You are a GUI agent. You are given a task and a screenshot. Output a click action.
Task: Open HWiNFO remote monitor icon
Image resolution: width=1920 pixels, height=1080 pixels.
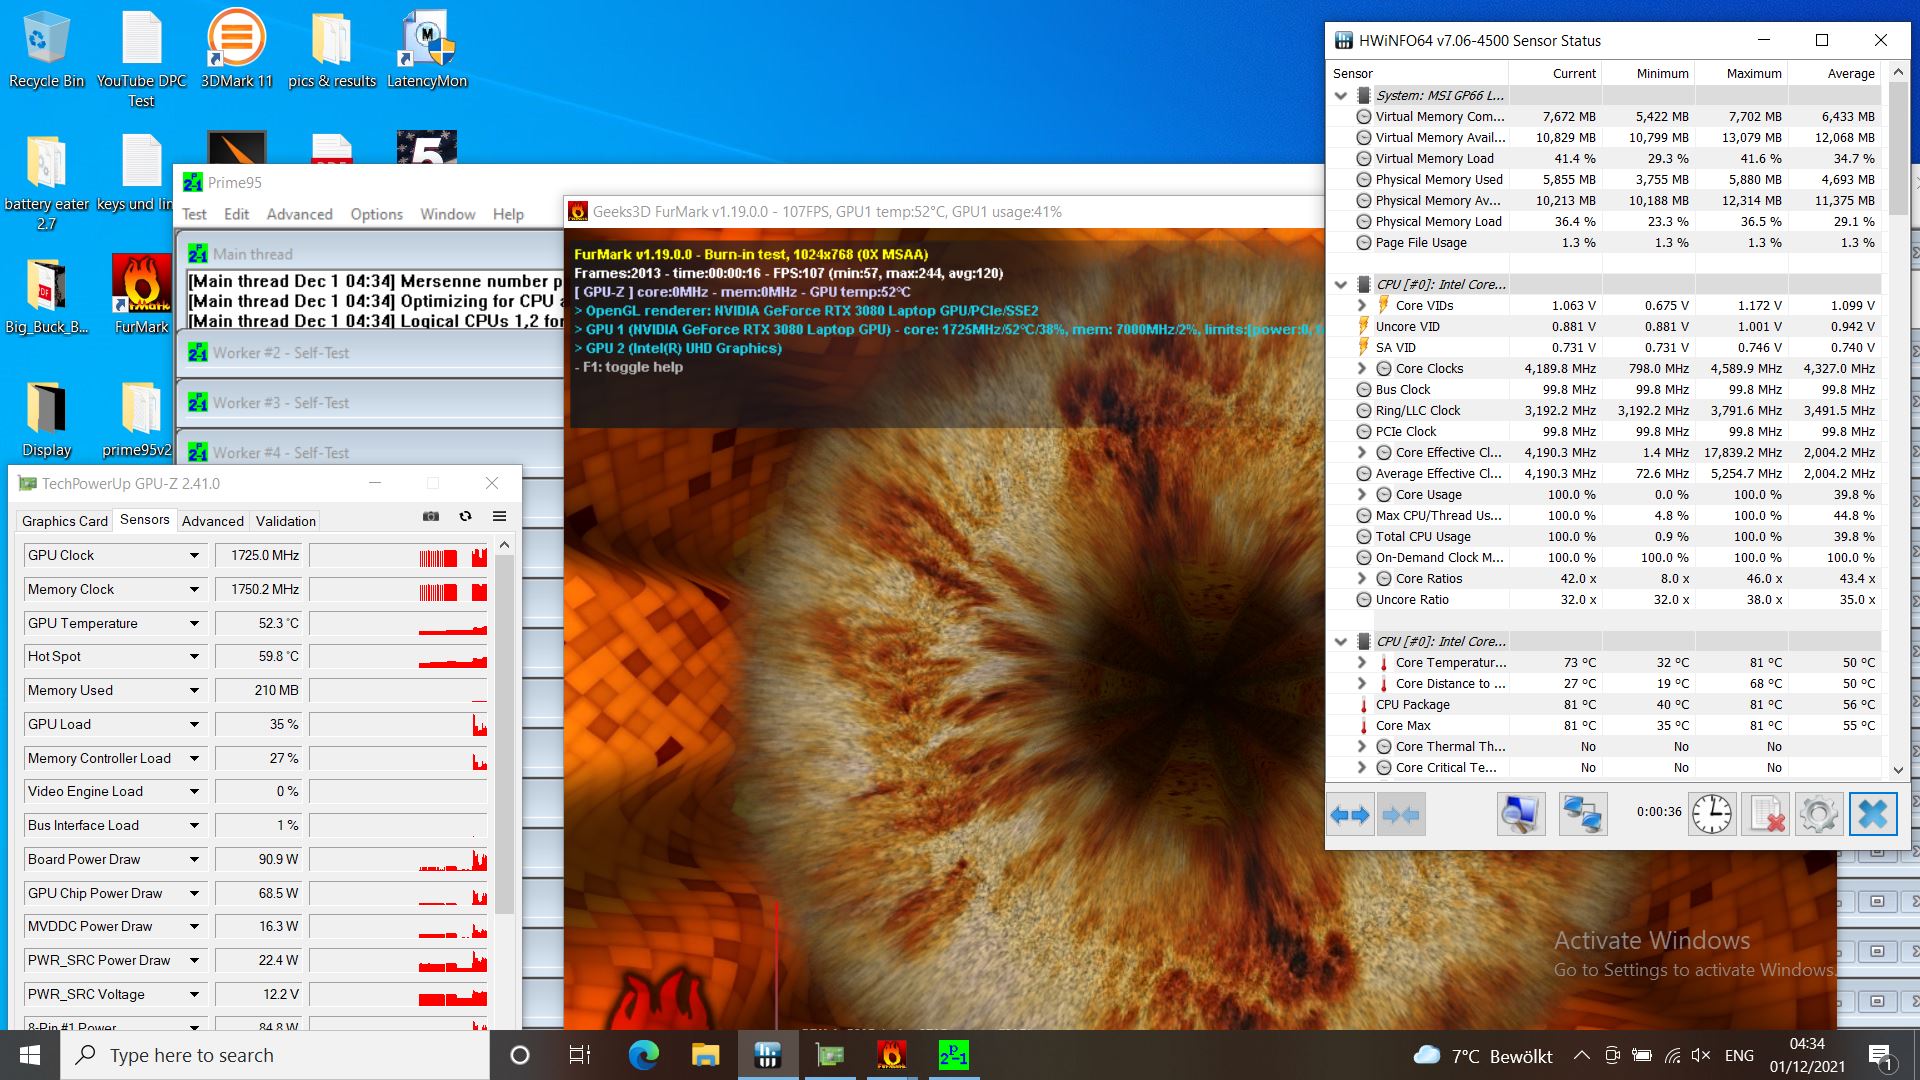tap(1521, 814)
